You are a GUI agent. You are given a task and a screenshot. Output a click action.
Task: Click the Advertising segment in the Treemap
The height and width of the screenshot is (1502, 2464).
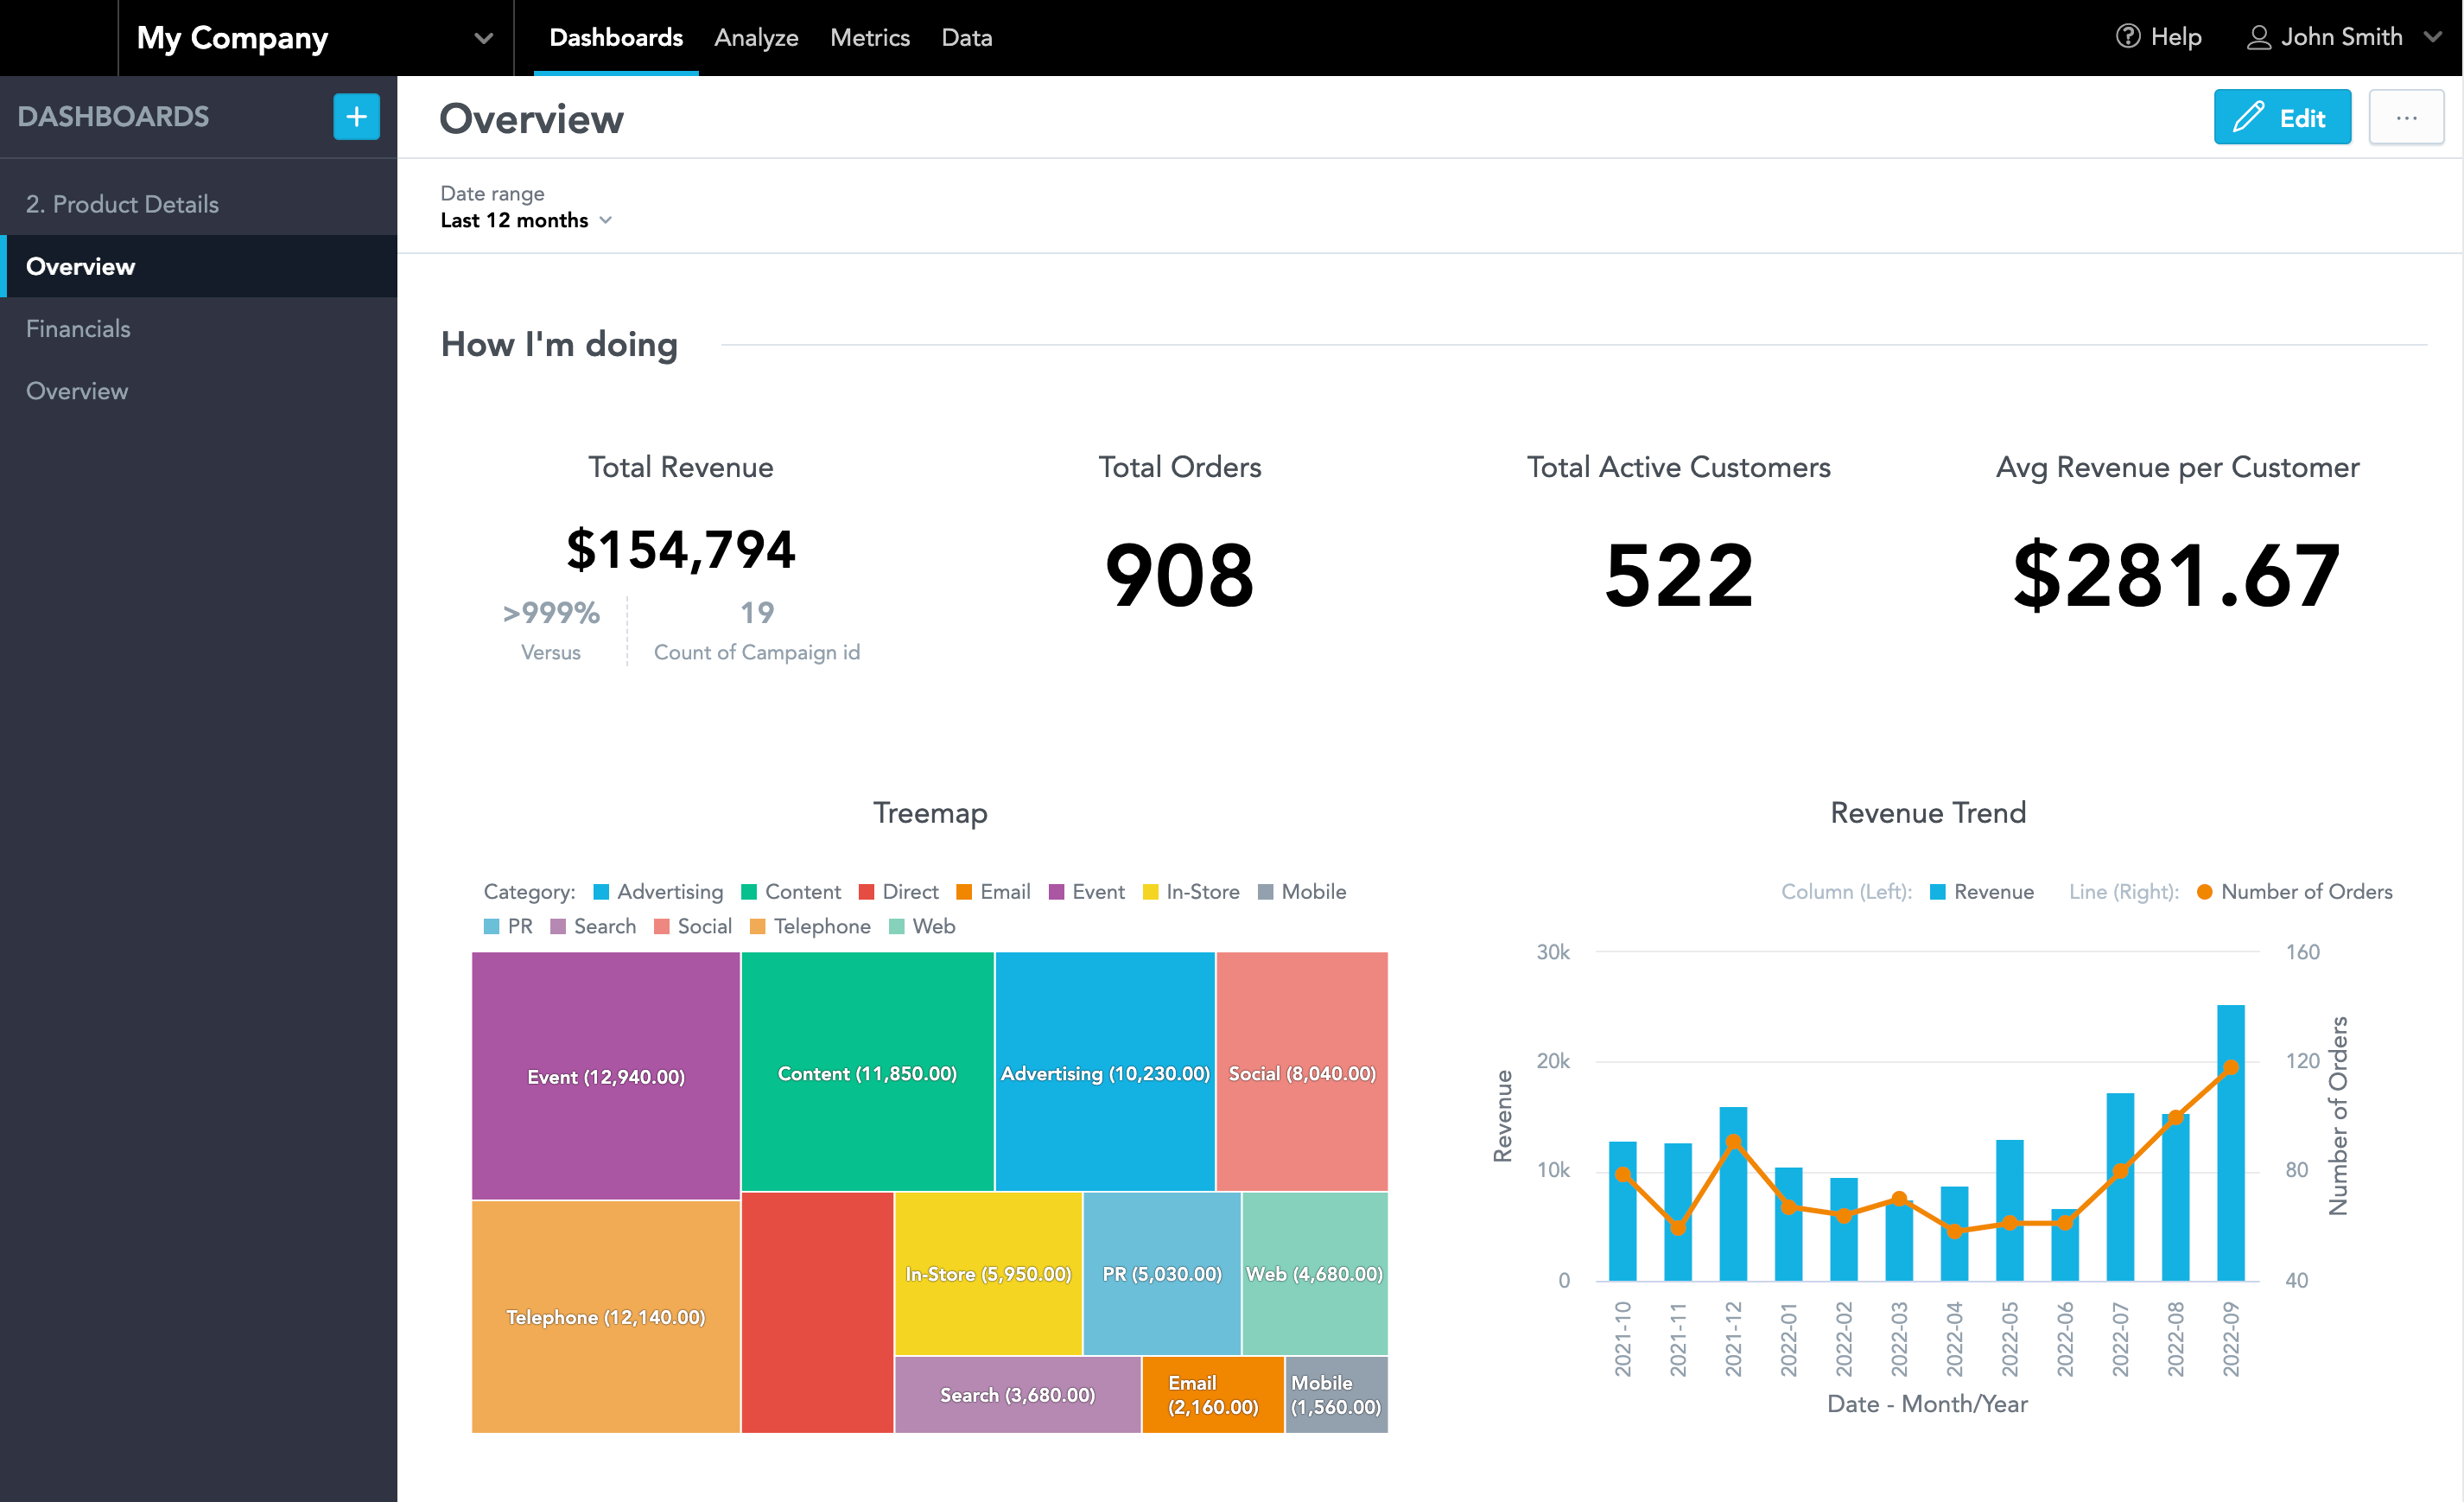pos(1105,1072)
